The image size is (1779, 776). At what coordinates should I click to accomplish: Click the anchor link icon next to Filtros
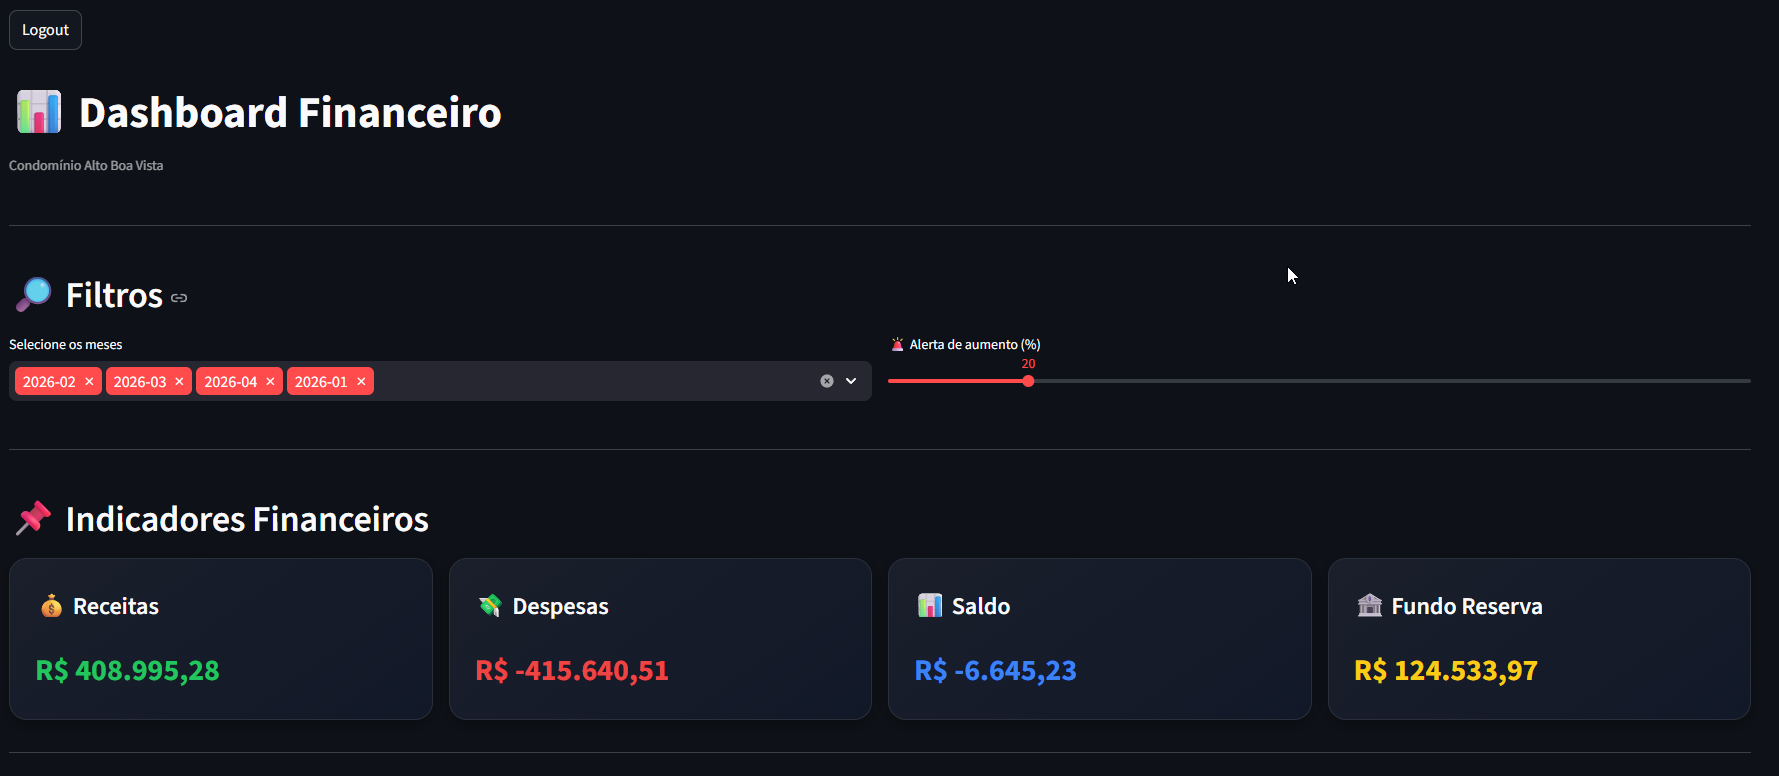[179, 298]
